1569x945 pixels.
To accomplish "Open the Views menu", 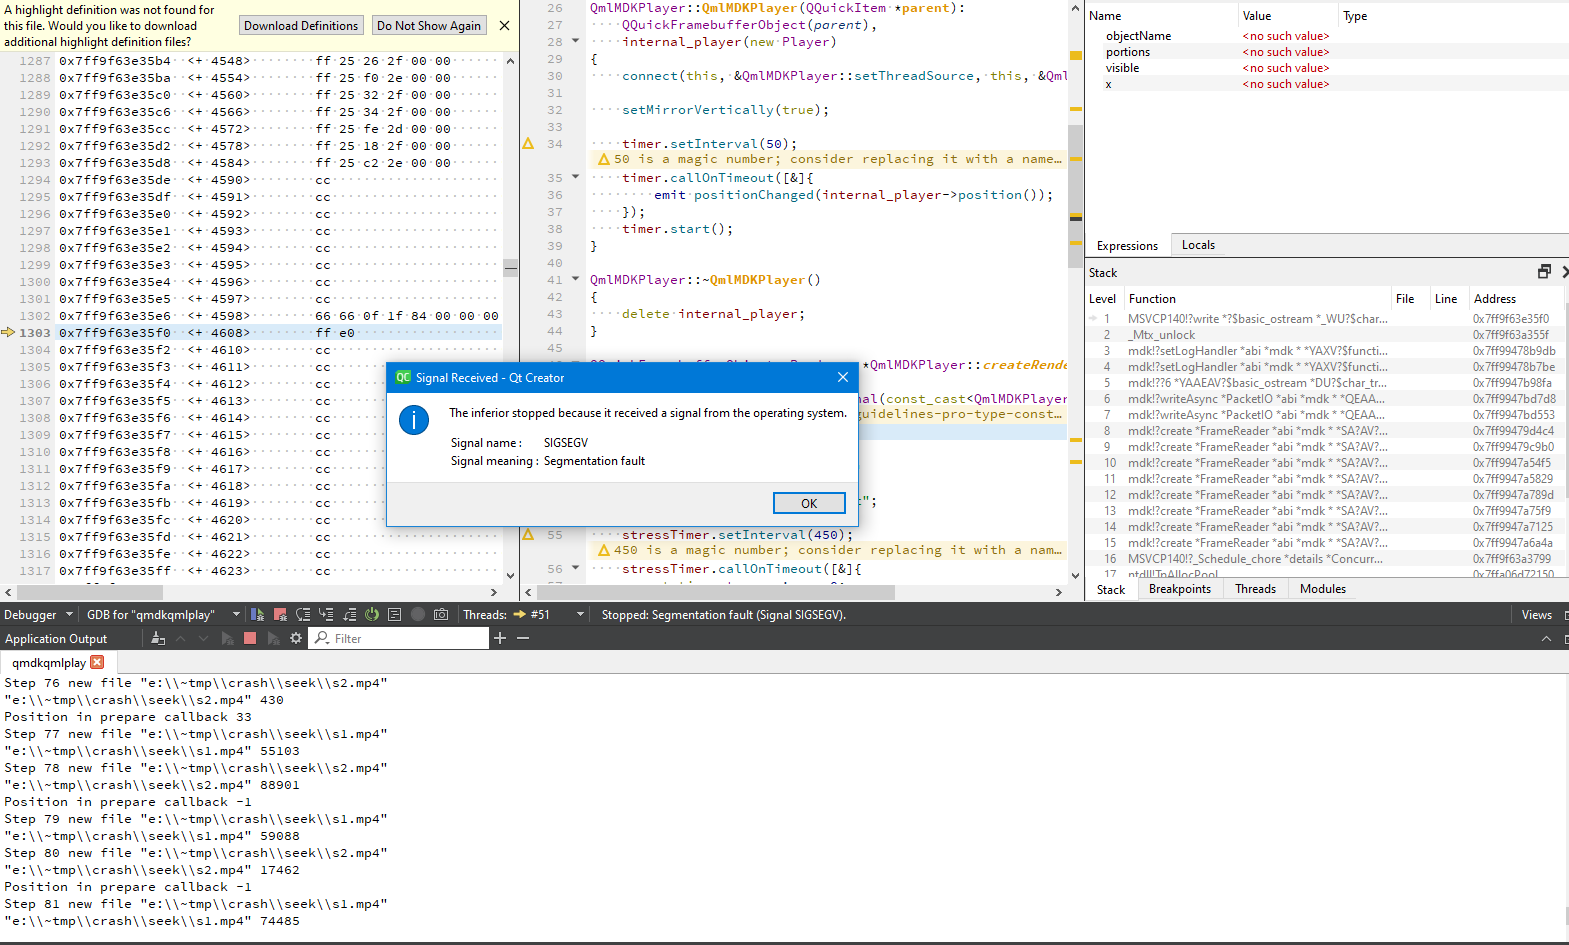I will click(1536, 614).
